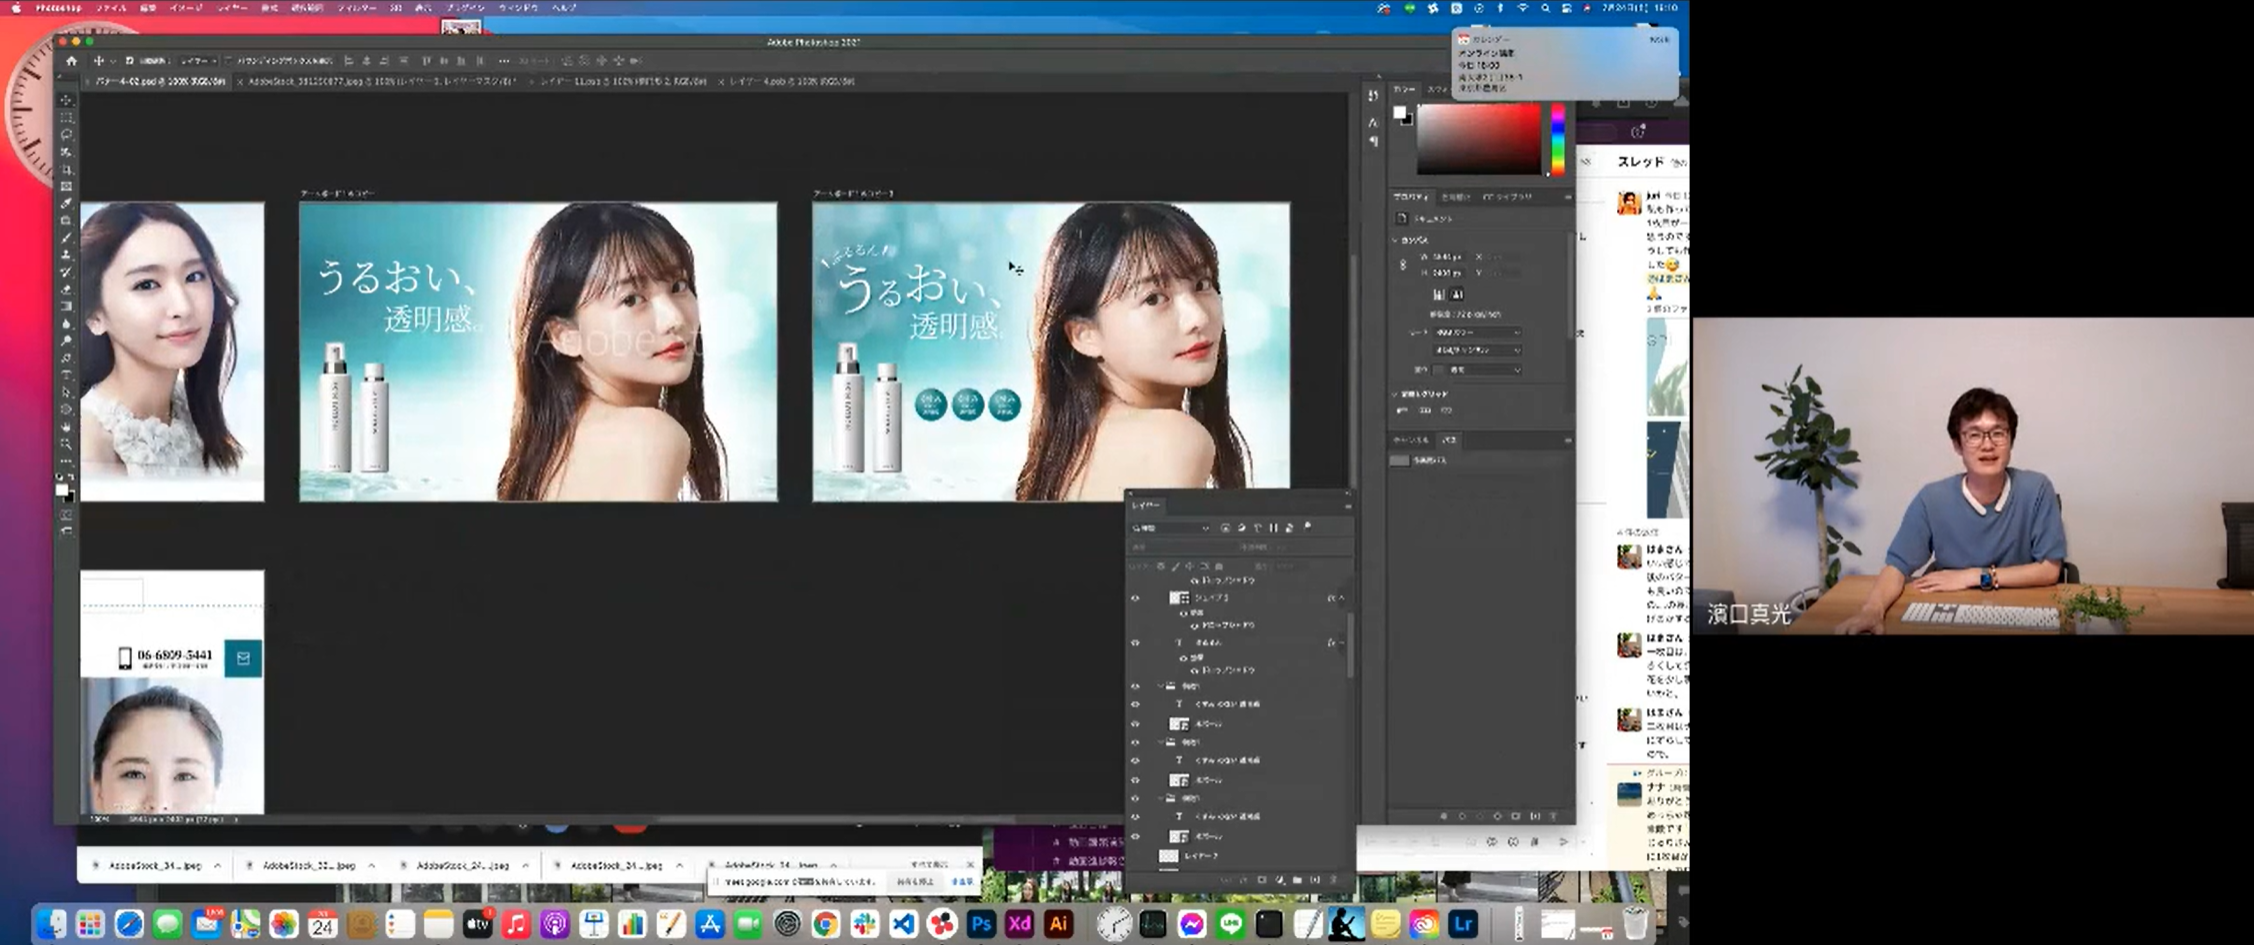The height and width of the screenshot is (945, 2254).
Task: Click in the red color picker field
Action: pyautogui.click(x=1479, y=139)
